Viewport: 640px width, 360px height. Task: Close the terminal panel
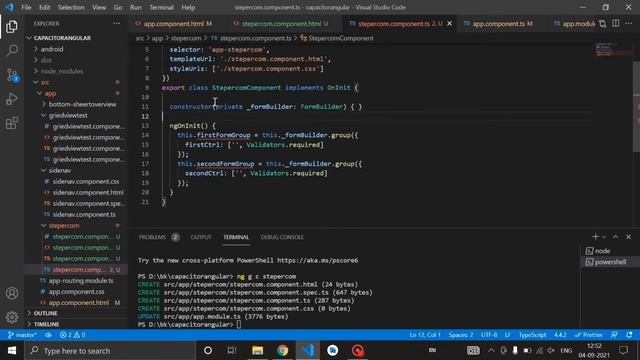[629, 237]
